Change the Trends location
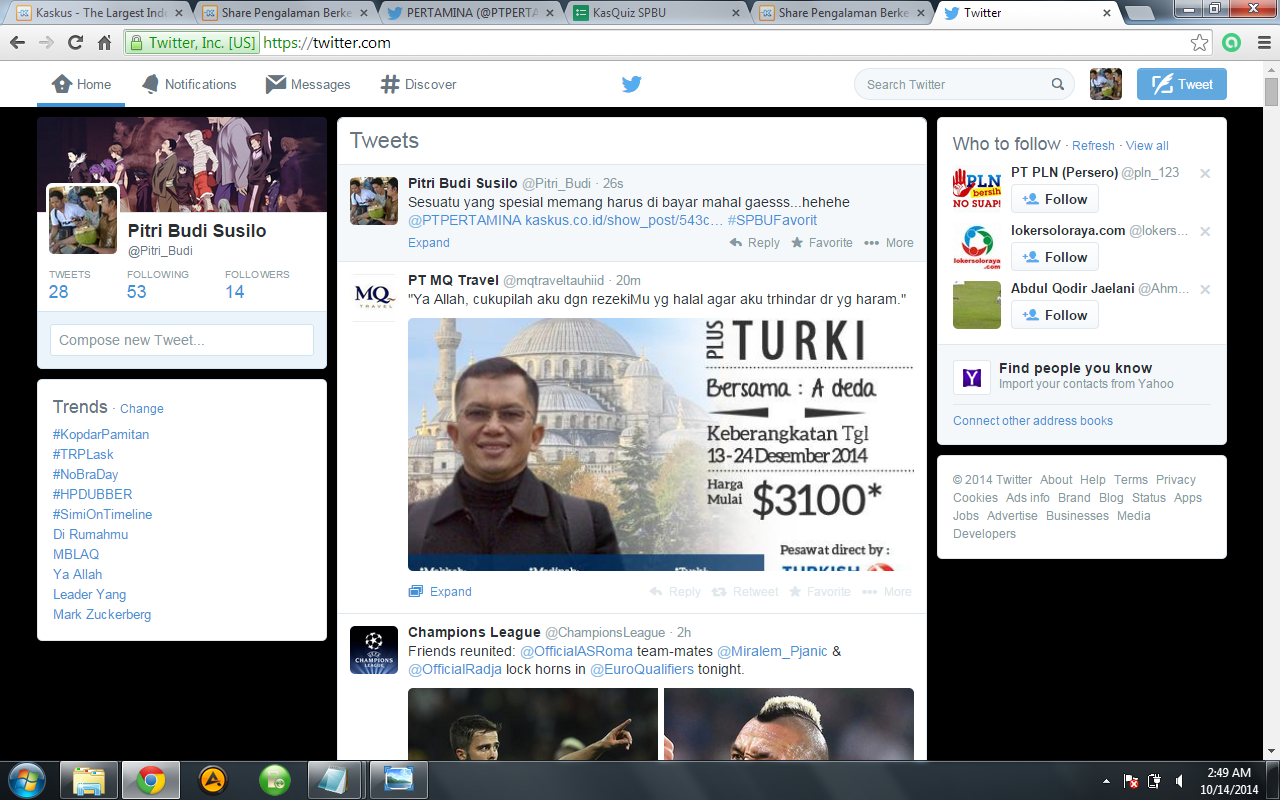 tap(142, 409)
